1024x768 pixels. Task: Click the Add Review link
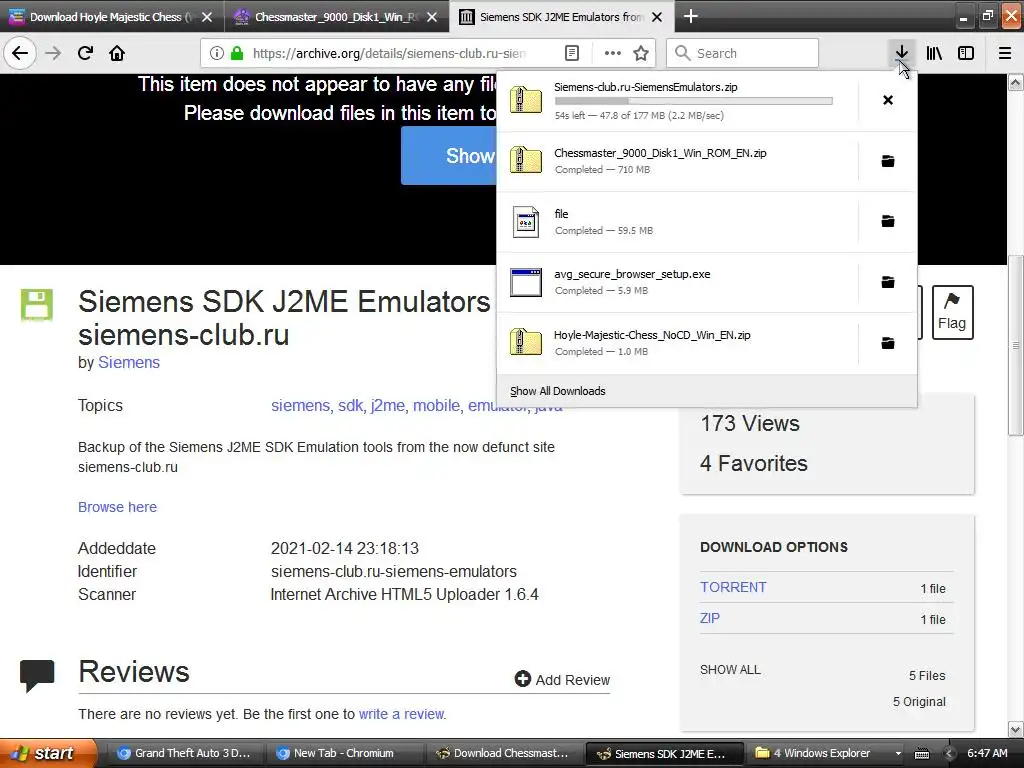(572, 680)
